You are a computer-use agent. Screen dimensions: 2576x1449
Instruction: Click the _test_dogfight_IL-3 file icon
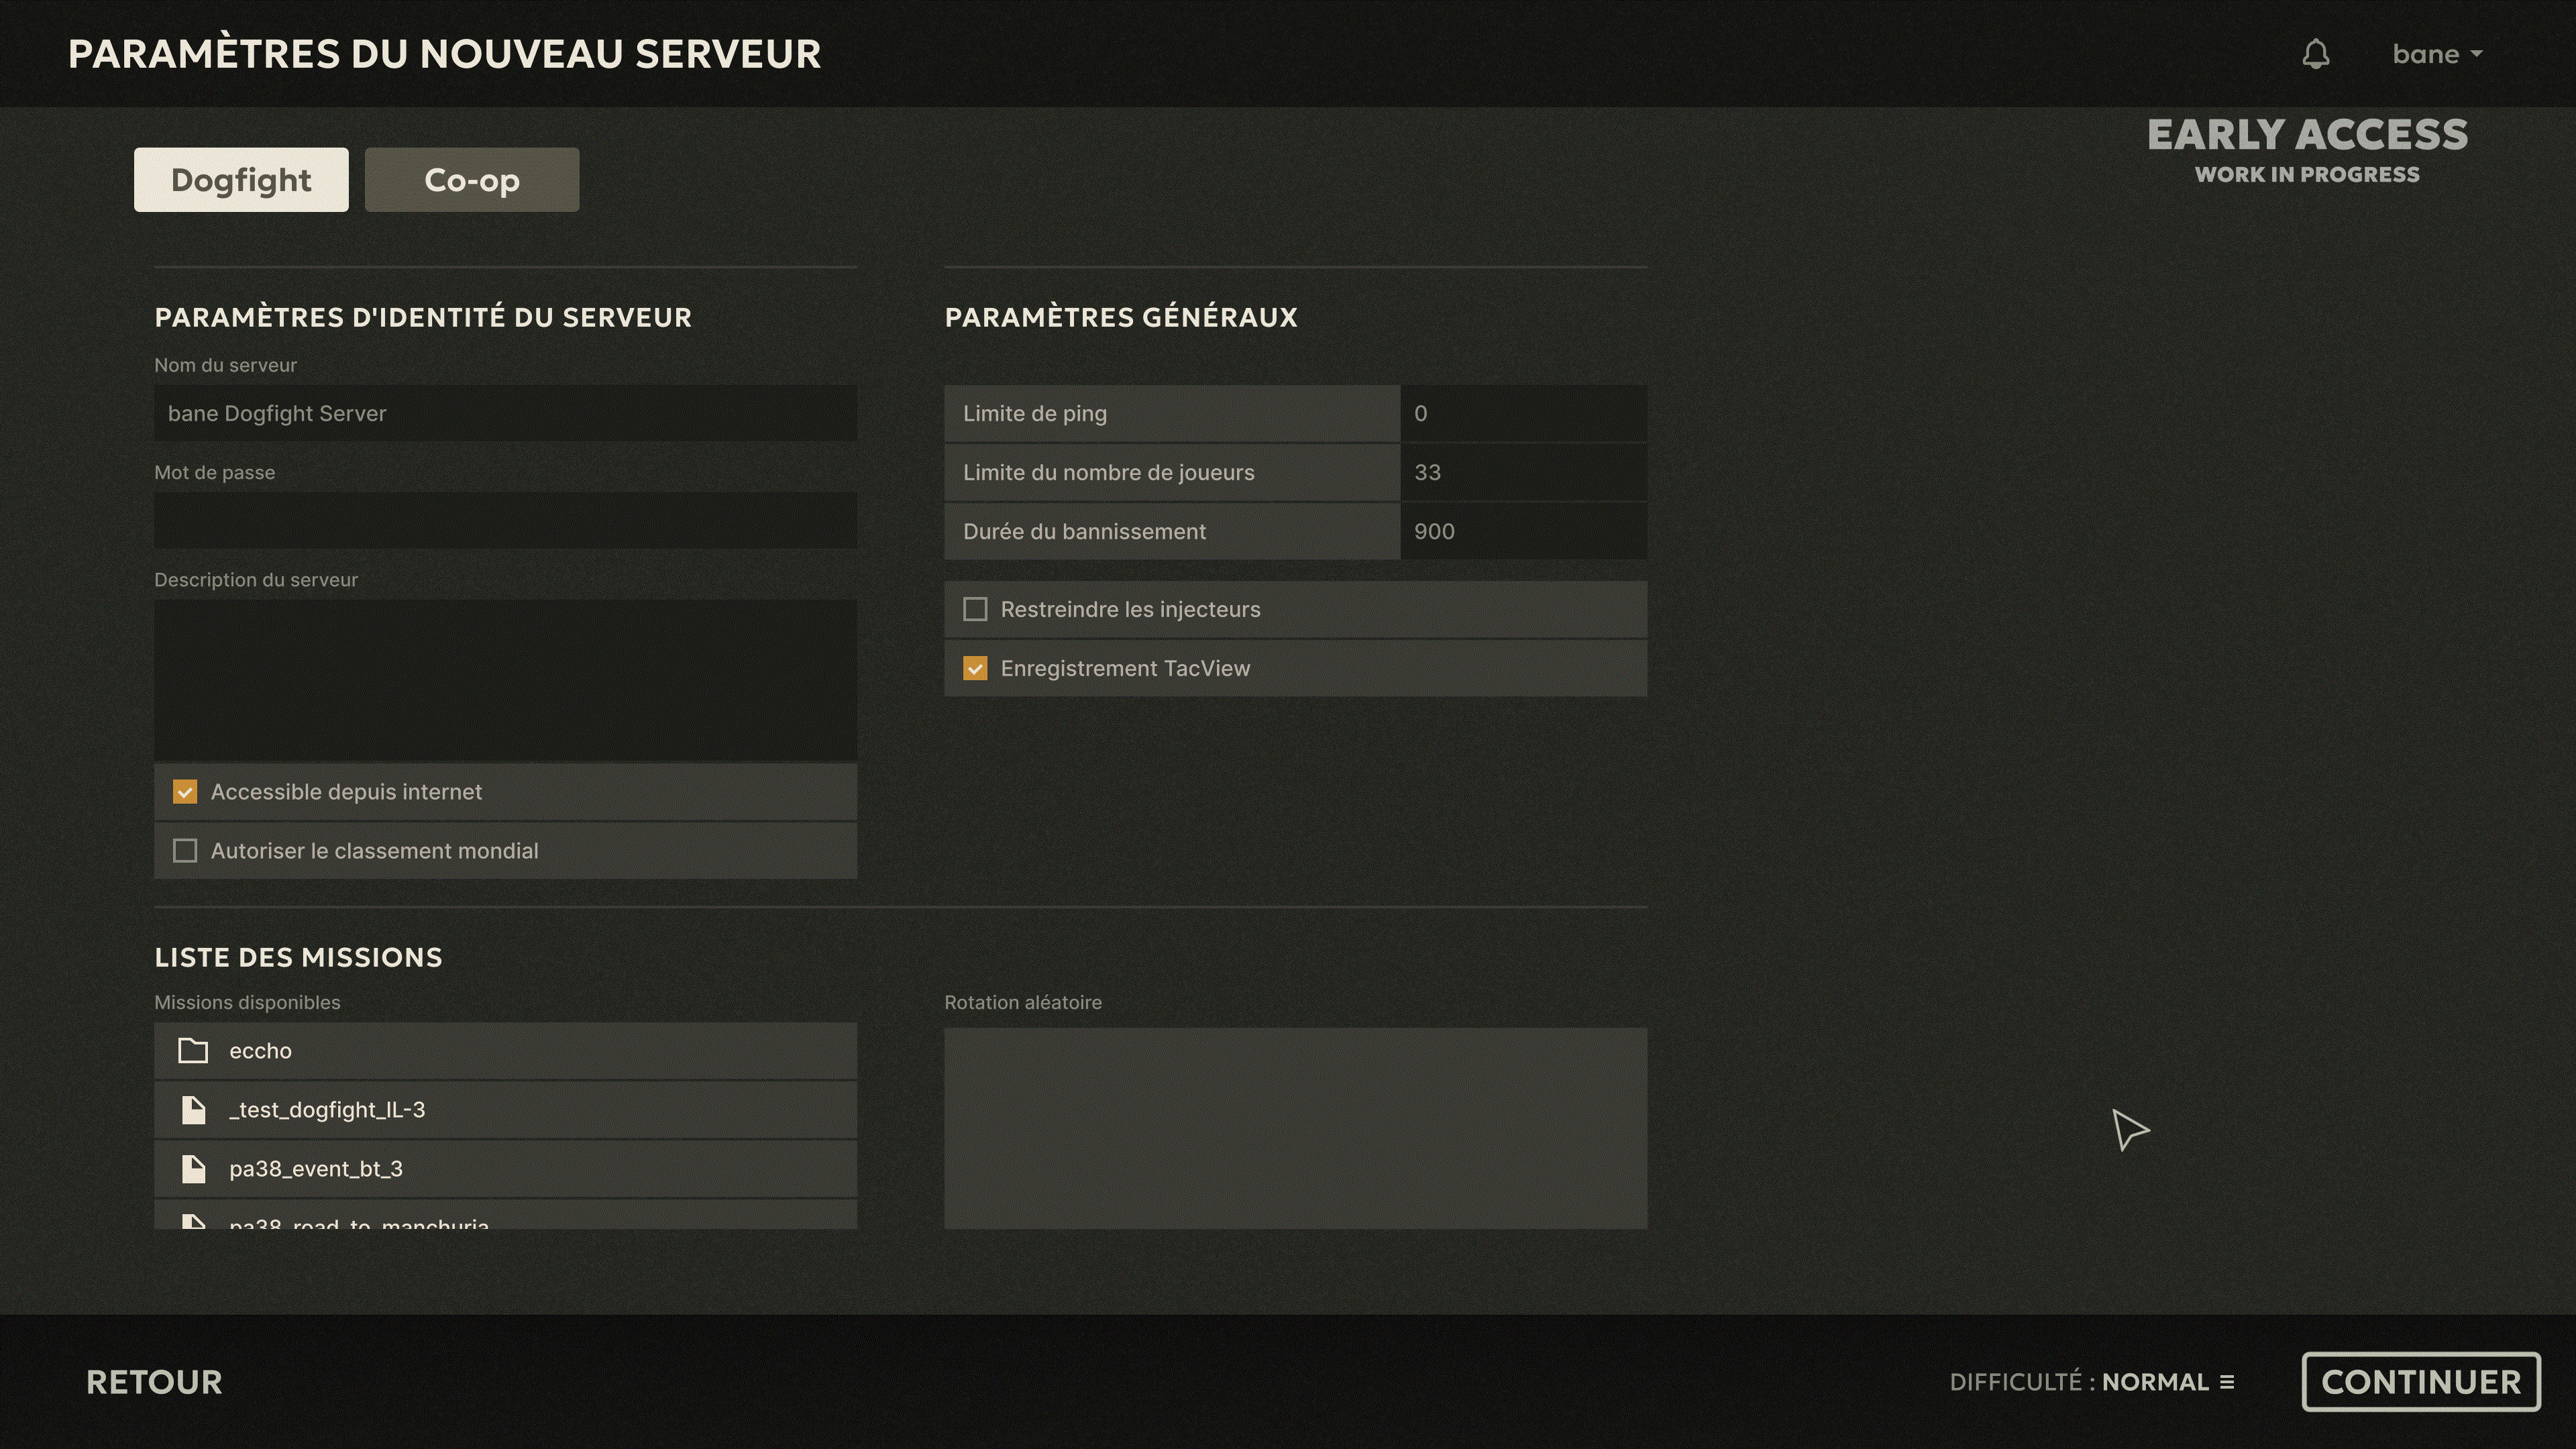click(193, 1109)
